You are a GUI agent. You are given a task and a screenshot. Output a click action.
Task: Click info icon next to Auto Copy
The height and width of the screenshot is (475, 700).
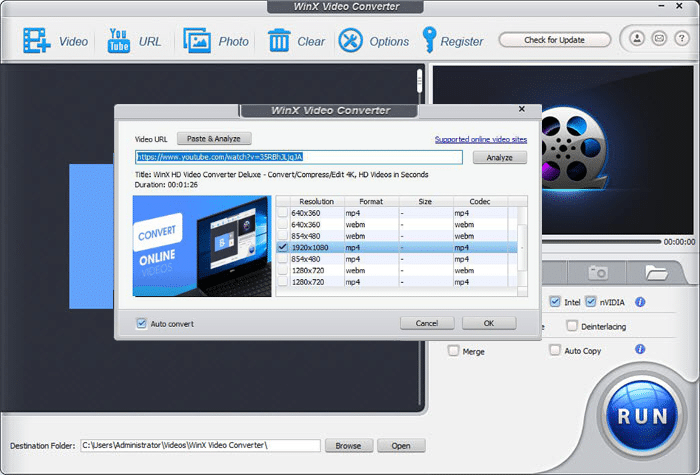(x=640, y=349)
